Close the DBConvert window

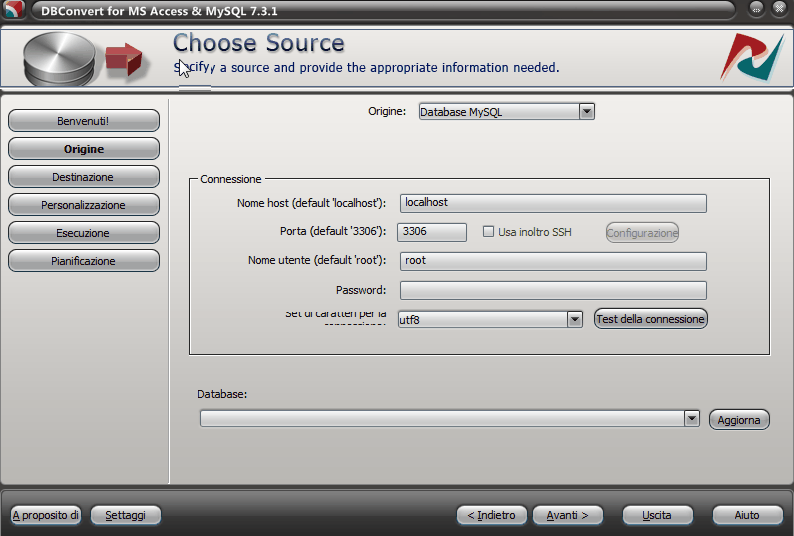pyautogui.click(x=780, y=9)
